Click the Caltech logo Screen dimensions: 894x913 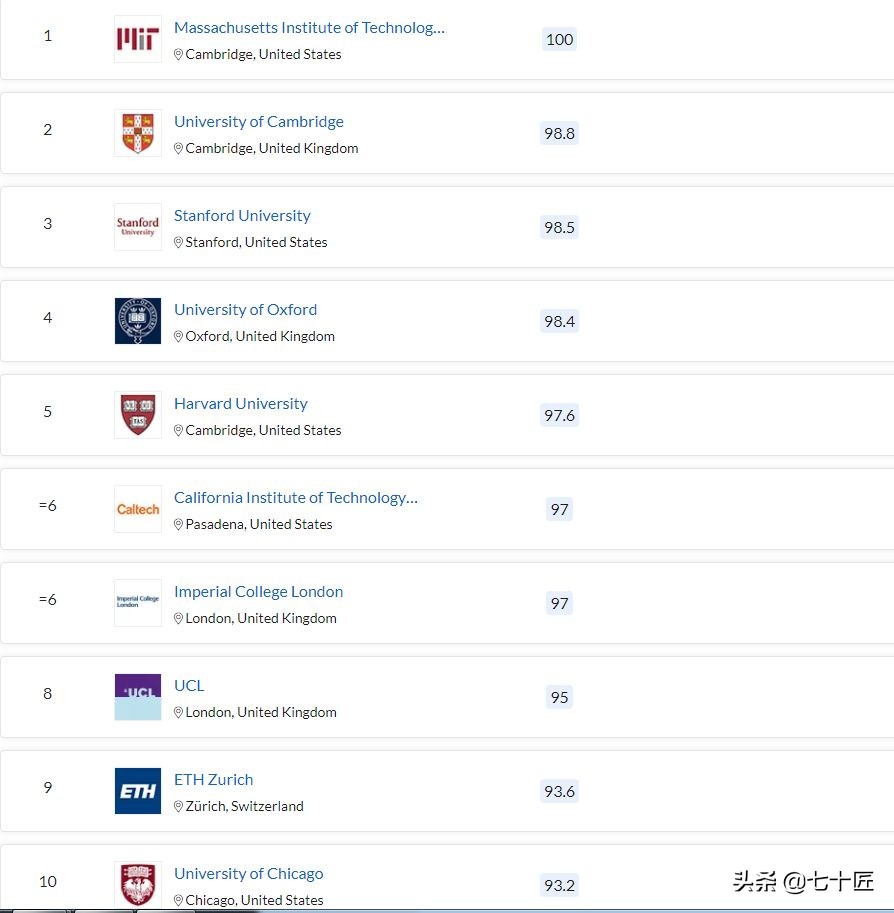tap(137, 508)
